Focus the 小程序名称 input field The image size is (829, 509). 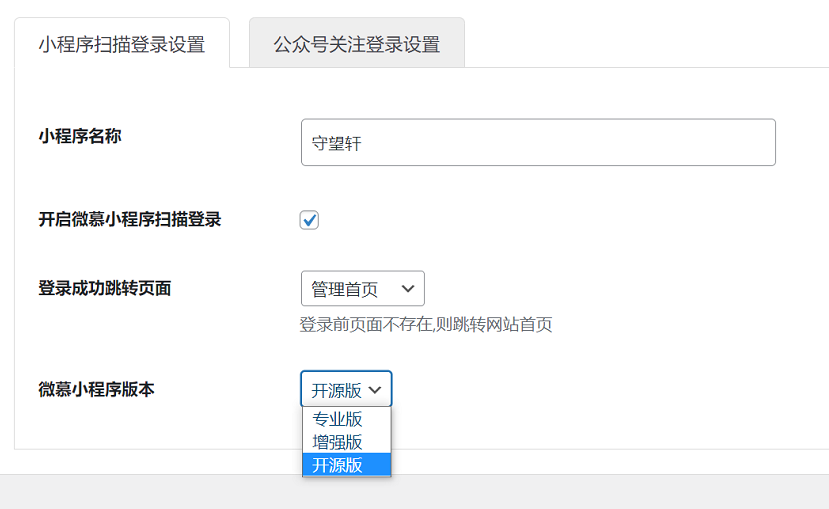point(538,142)
